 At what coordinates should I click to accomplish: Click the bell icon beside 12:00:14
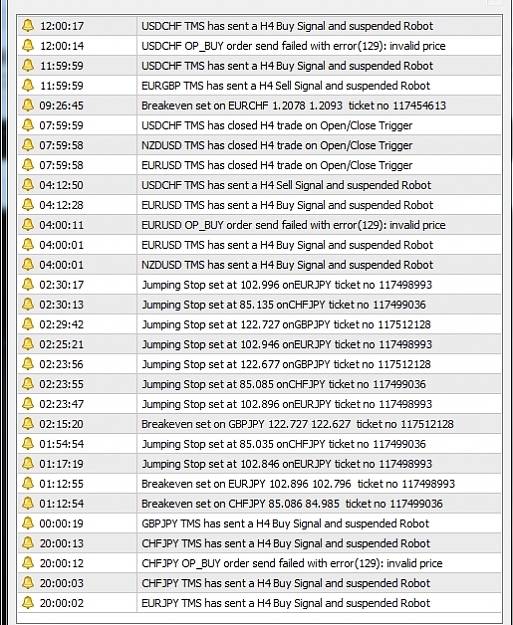pos(28,45)
